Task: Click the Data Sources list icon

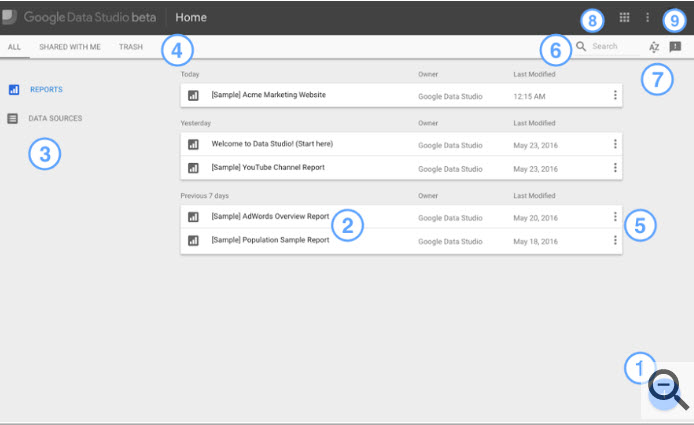Action: coord(13,118)
